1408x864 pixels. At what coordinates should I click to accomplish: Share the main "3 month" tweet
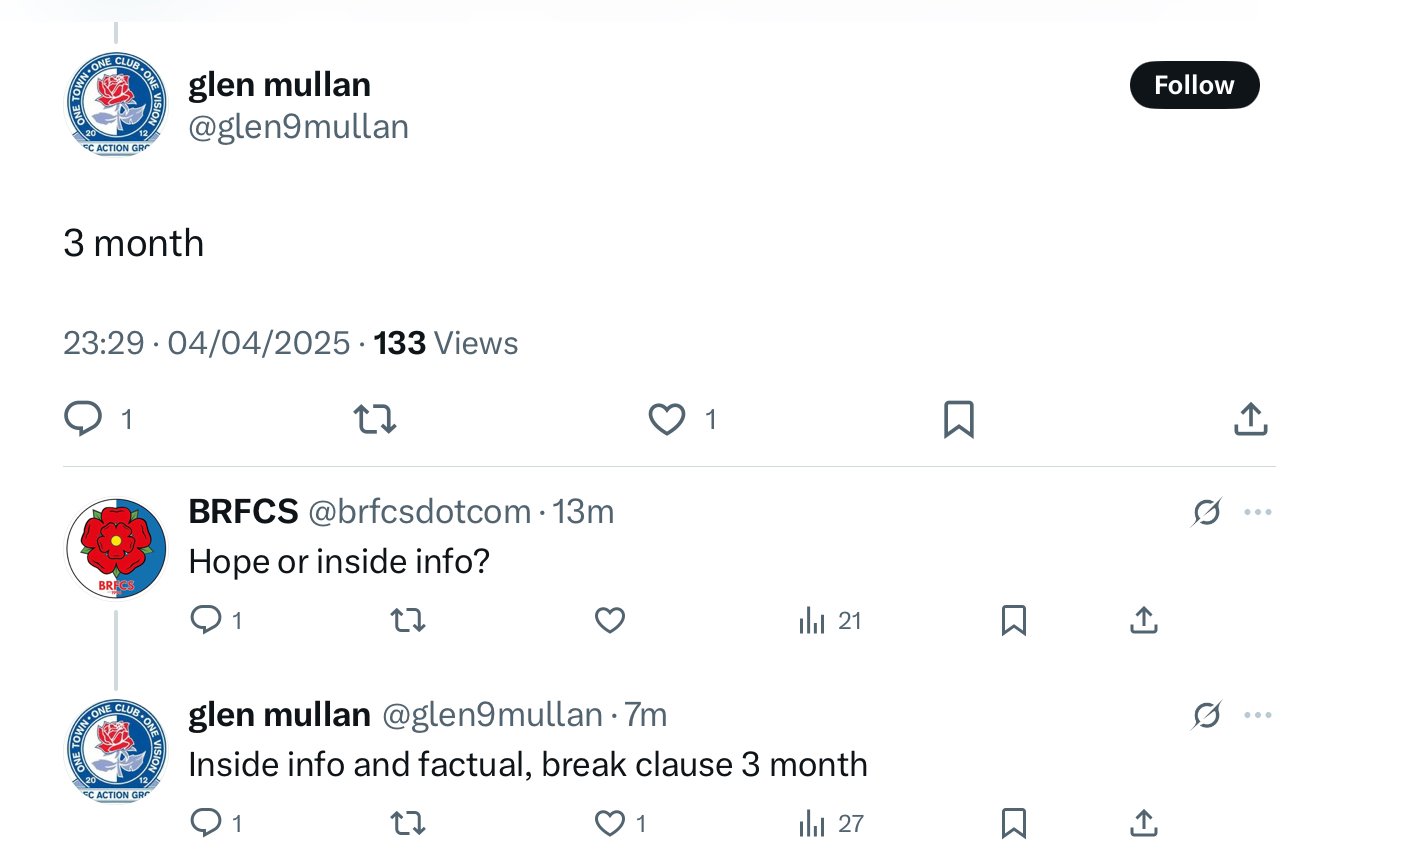(1250, 419)
